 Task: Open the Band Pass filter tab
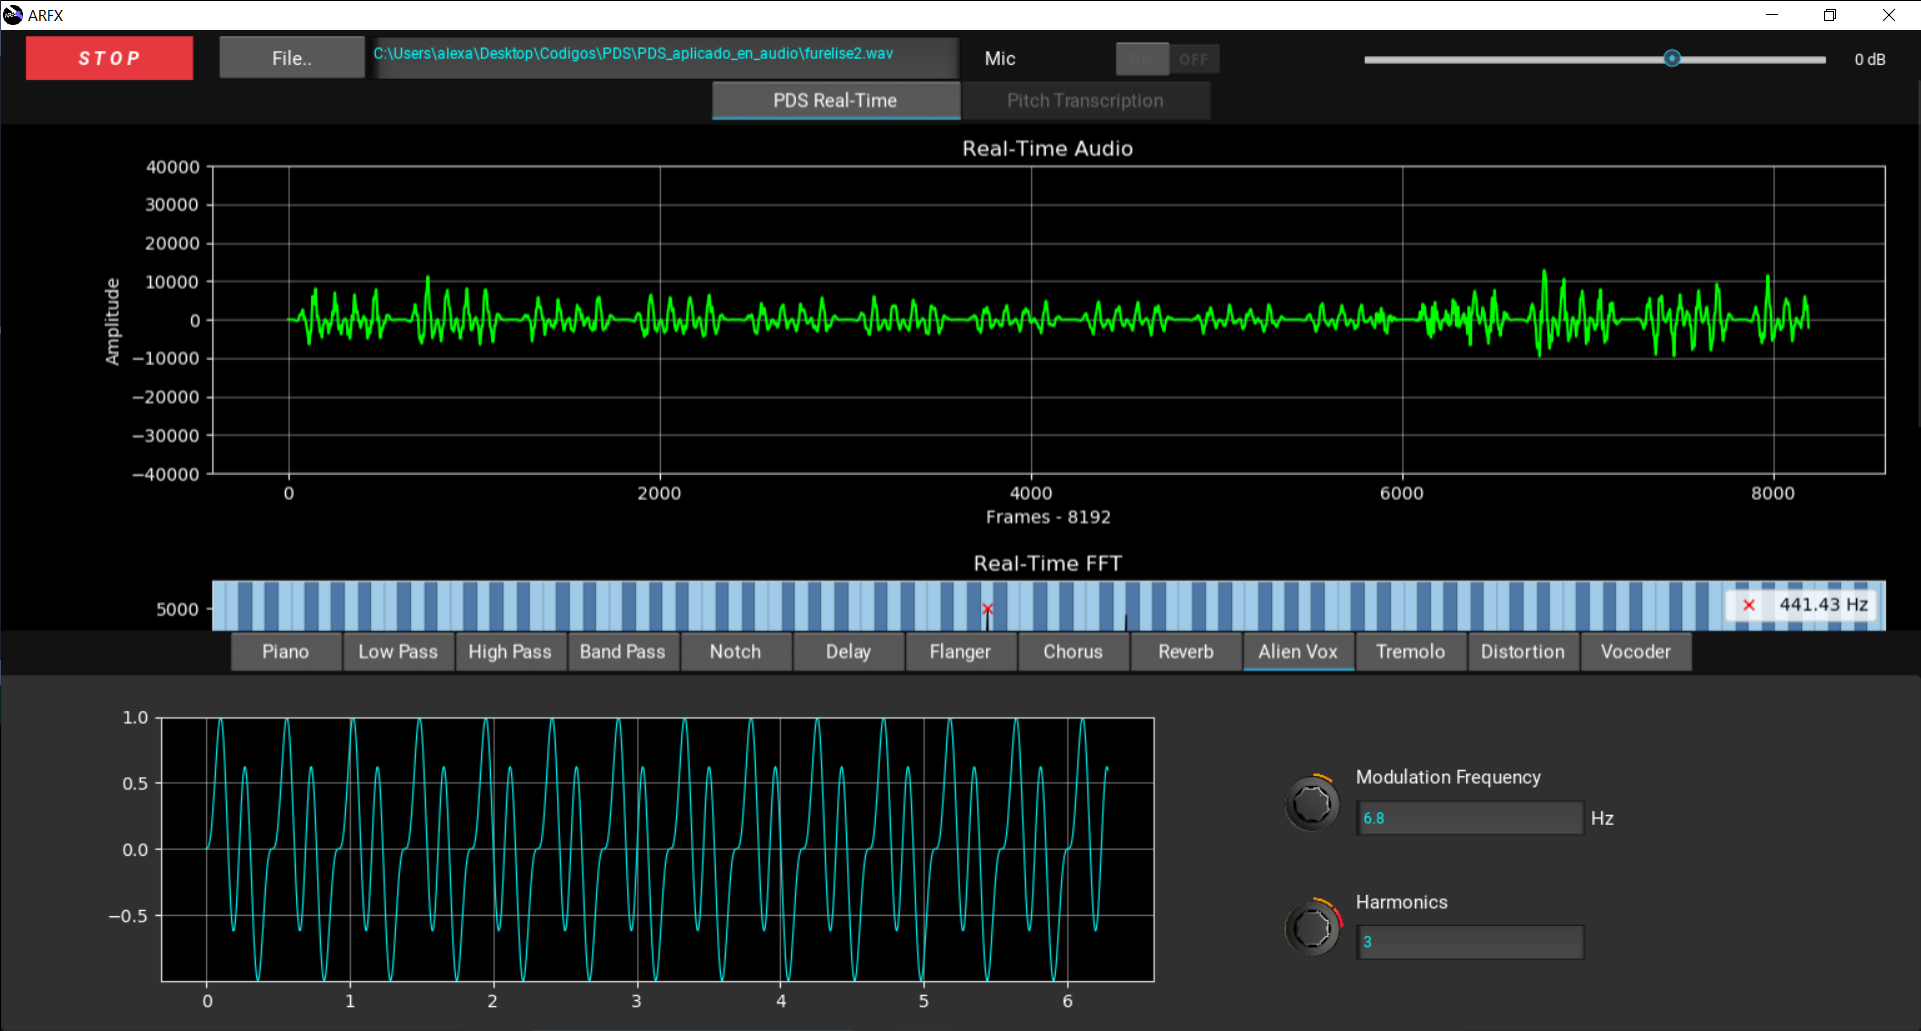[x=623, y=652]
